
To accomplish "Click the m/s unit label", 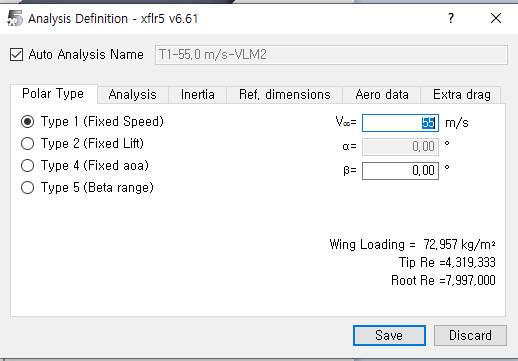I will [x=457, y=123].
